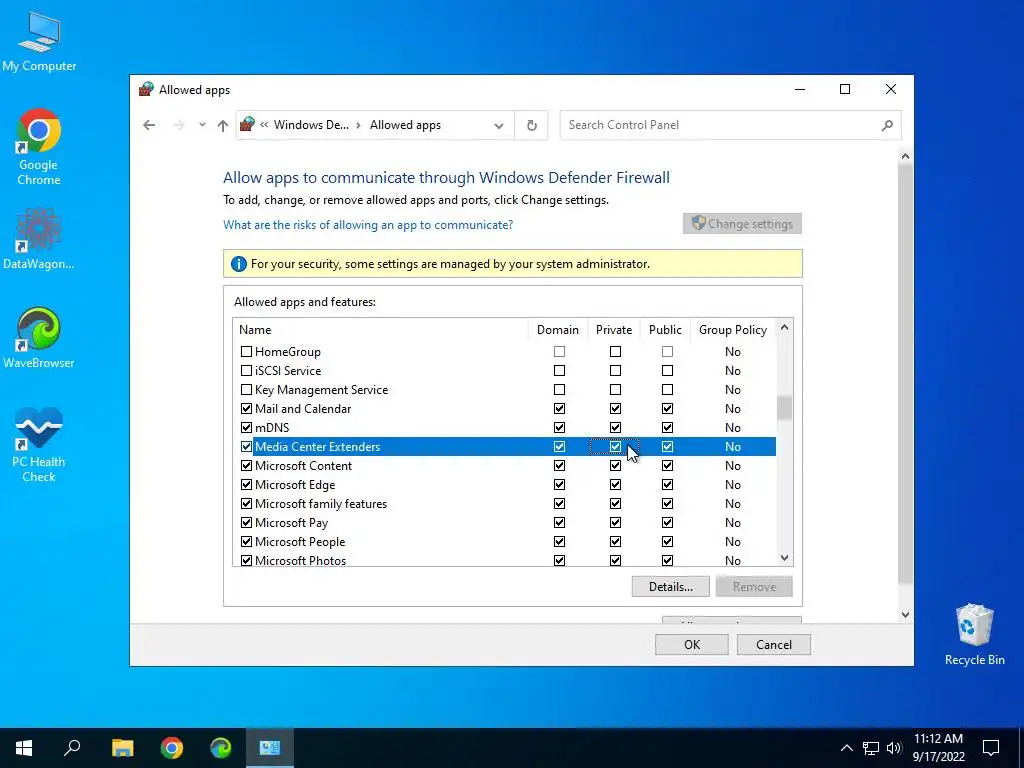Click the firewall icon in address bar

click(x=247, y=124)
